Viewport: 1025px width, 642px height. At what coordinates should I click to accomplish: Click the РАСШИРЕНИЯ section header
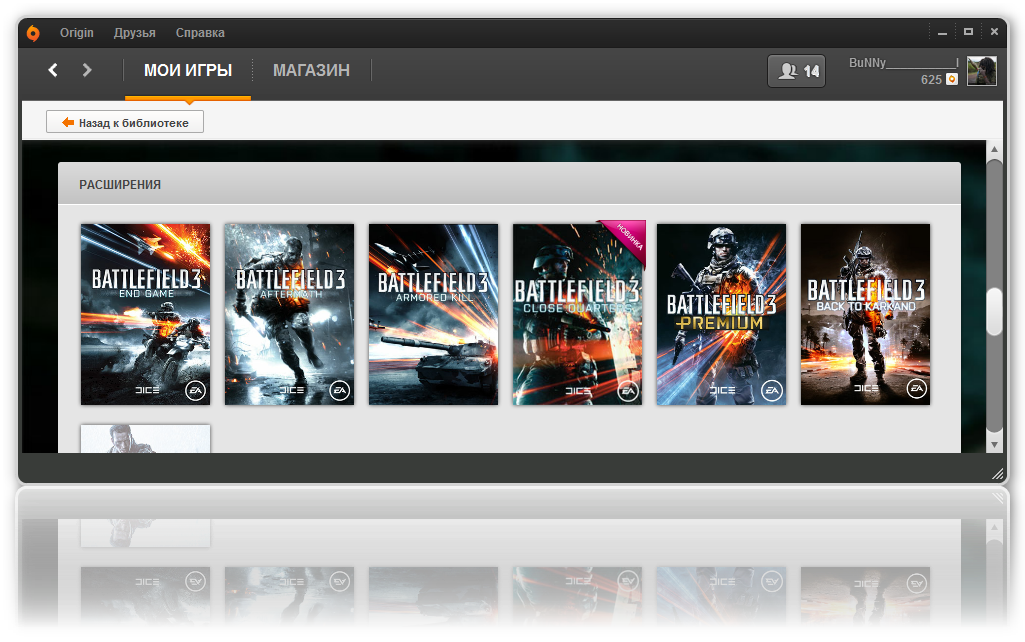120,185
